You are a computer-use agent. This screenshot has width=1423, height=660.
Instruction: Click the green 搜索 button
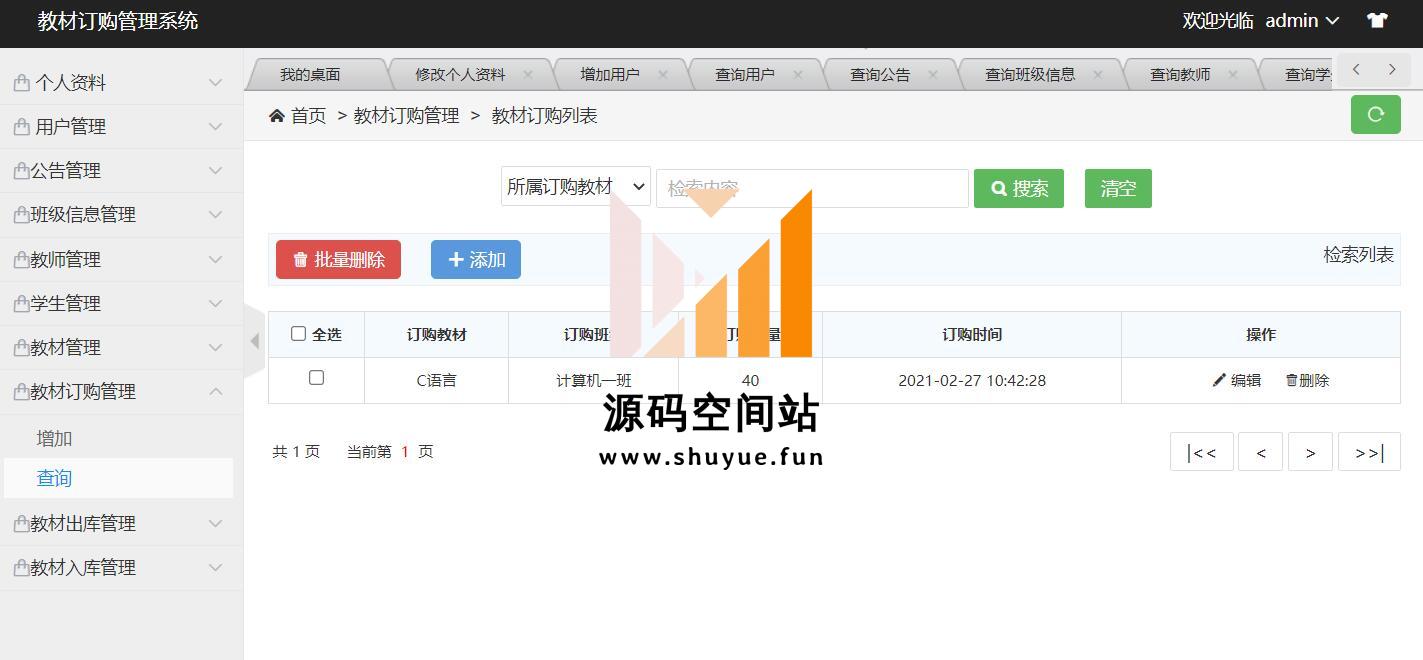pos(1019,188)
